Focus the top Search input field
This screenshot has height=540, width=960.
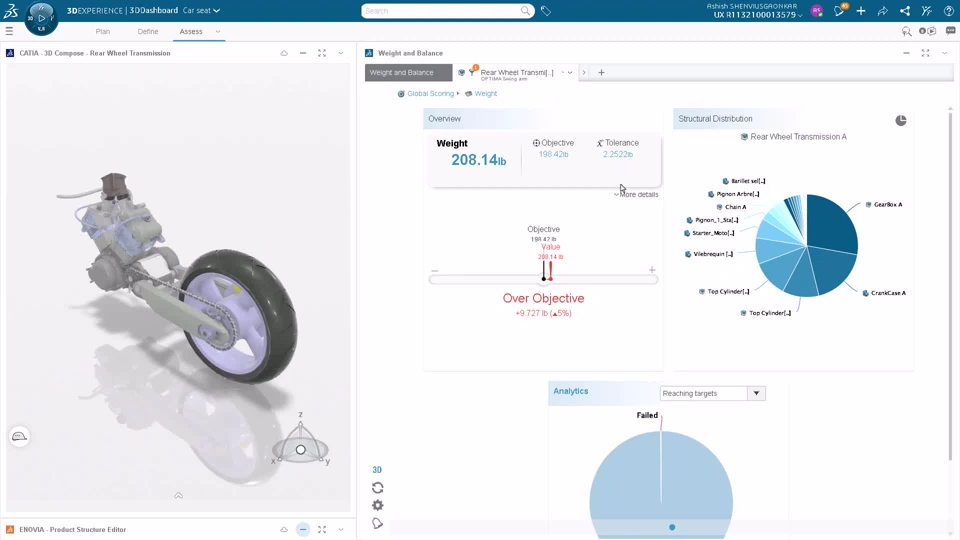tap(441, 10)
